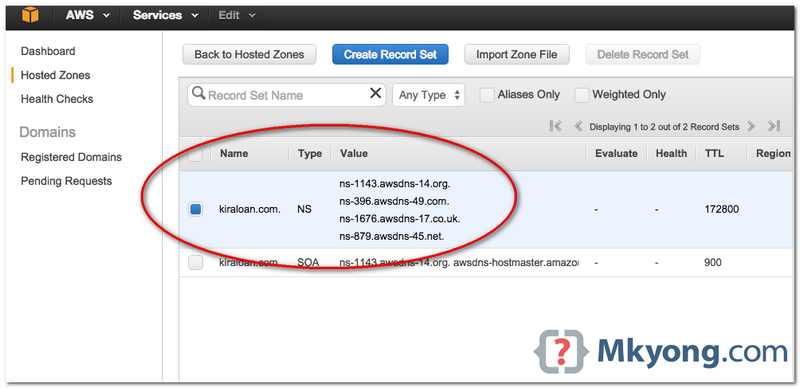This screenshot has height=388, width=800.
Task: Click the SOA record value text
Action: pos(459,262)
